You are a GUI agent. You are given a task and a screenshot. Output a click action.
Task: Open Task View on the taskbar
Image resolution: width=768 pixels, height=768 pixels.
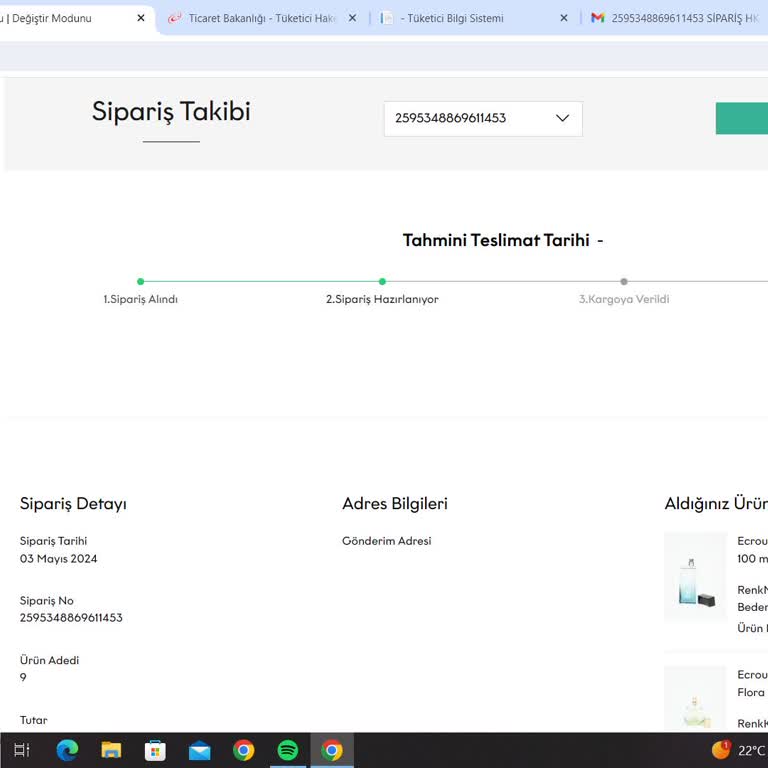point(22,750)
